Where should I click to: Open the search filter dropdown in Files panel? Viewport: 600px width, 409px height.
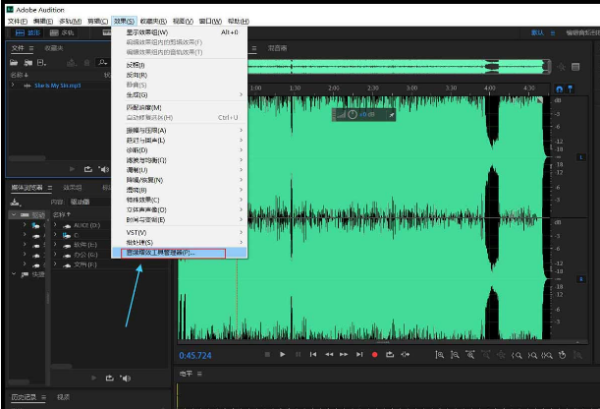[x=103, y=62]
